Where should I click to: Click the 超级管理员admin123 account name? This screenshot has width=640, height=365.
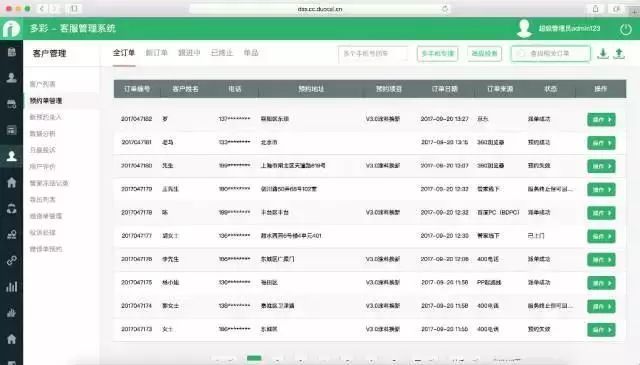pyautogui.click(x=569, y=29)
